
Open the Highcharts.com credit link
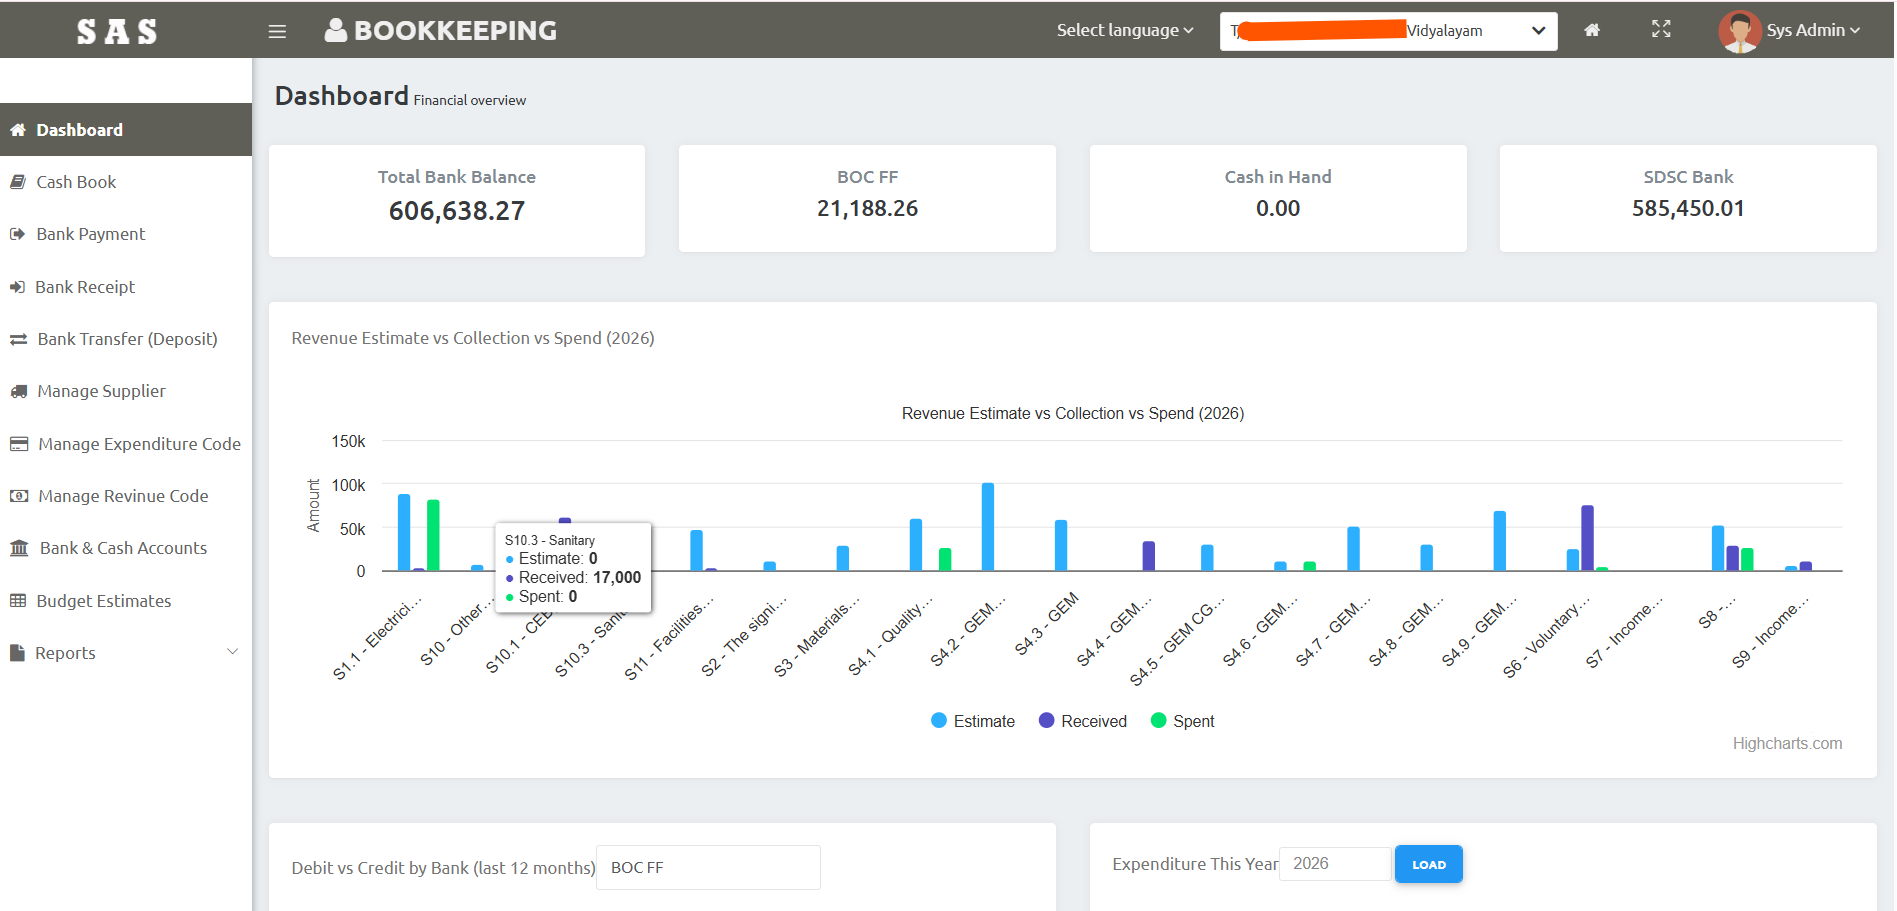[x=1786, y=743]
